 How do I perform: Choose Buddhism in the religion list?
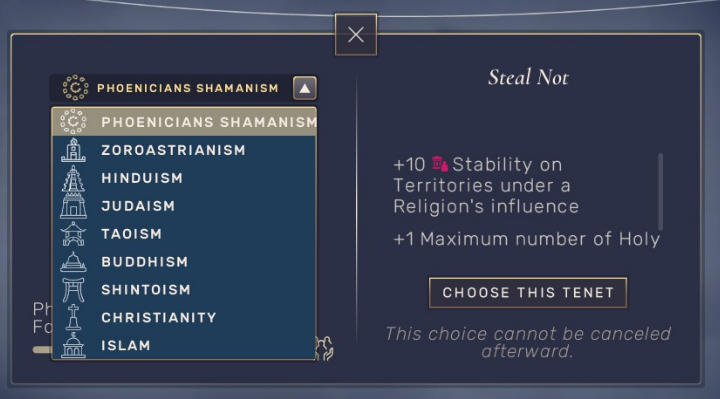point(184,262)
